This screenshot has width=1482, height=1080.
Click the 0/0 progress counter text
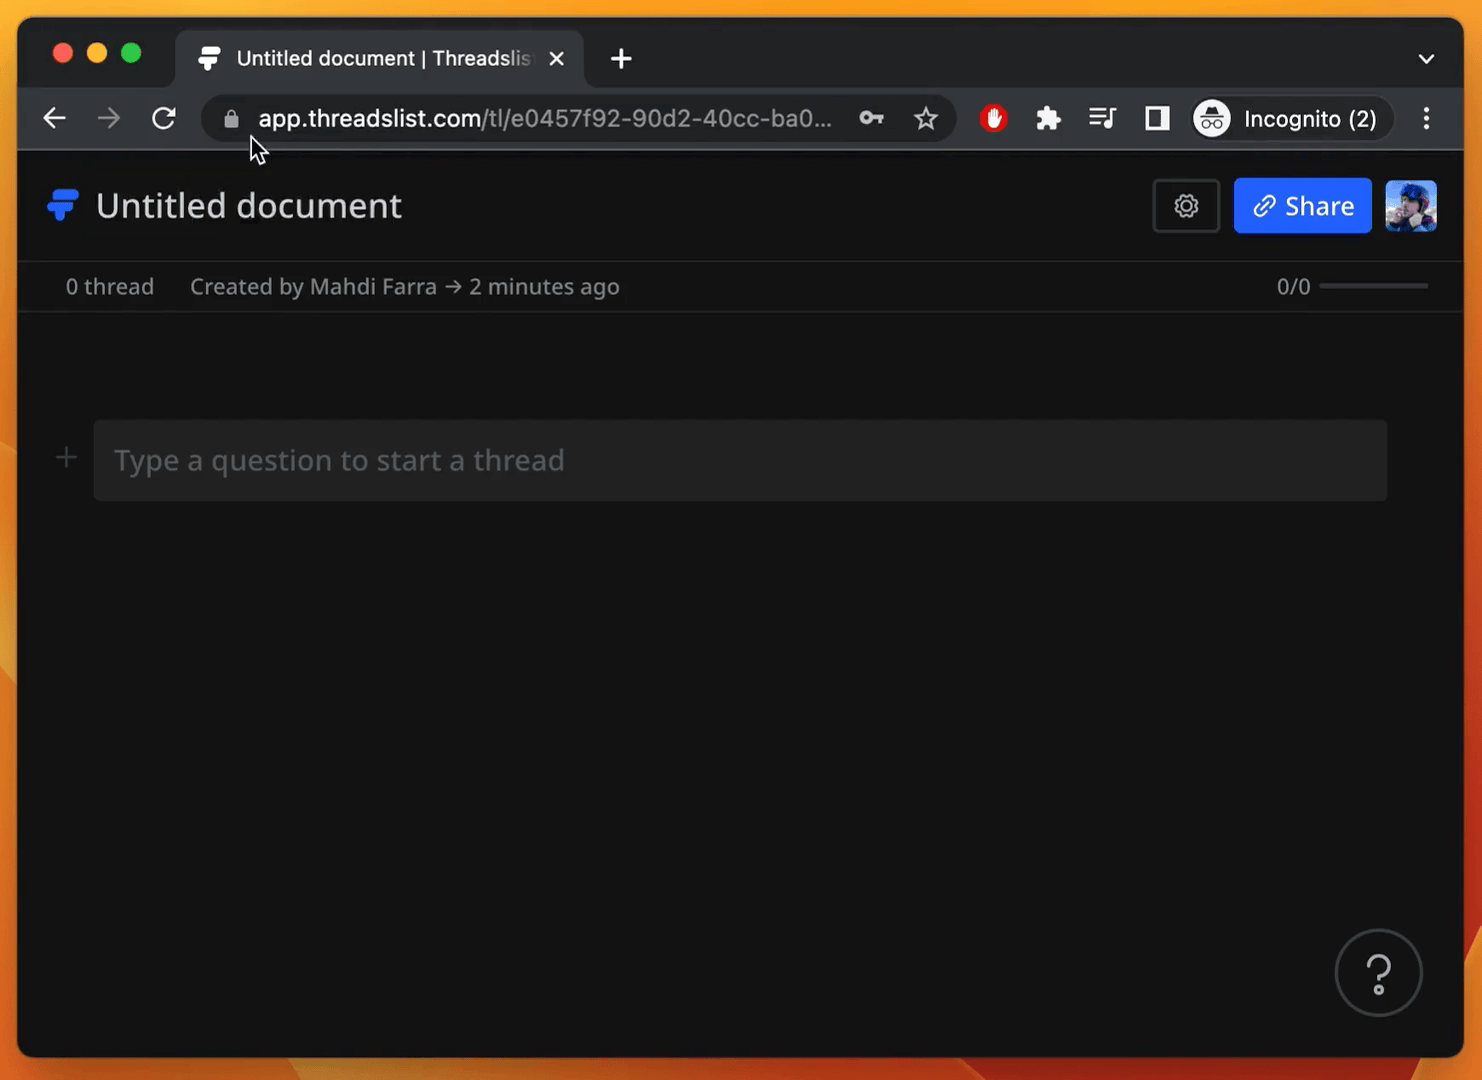[1293, 287]
